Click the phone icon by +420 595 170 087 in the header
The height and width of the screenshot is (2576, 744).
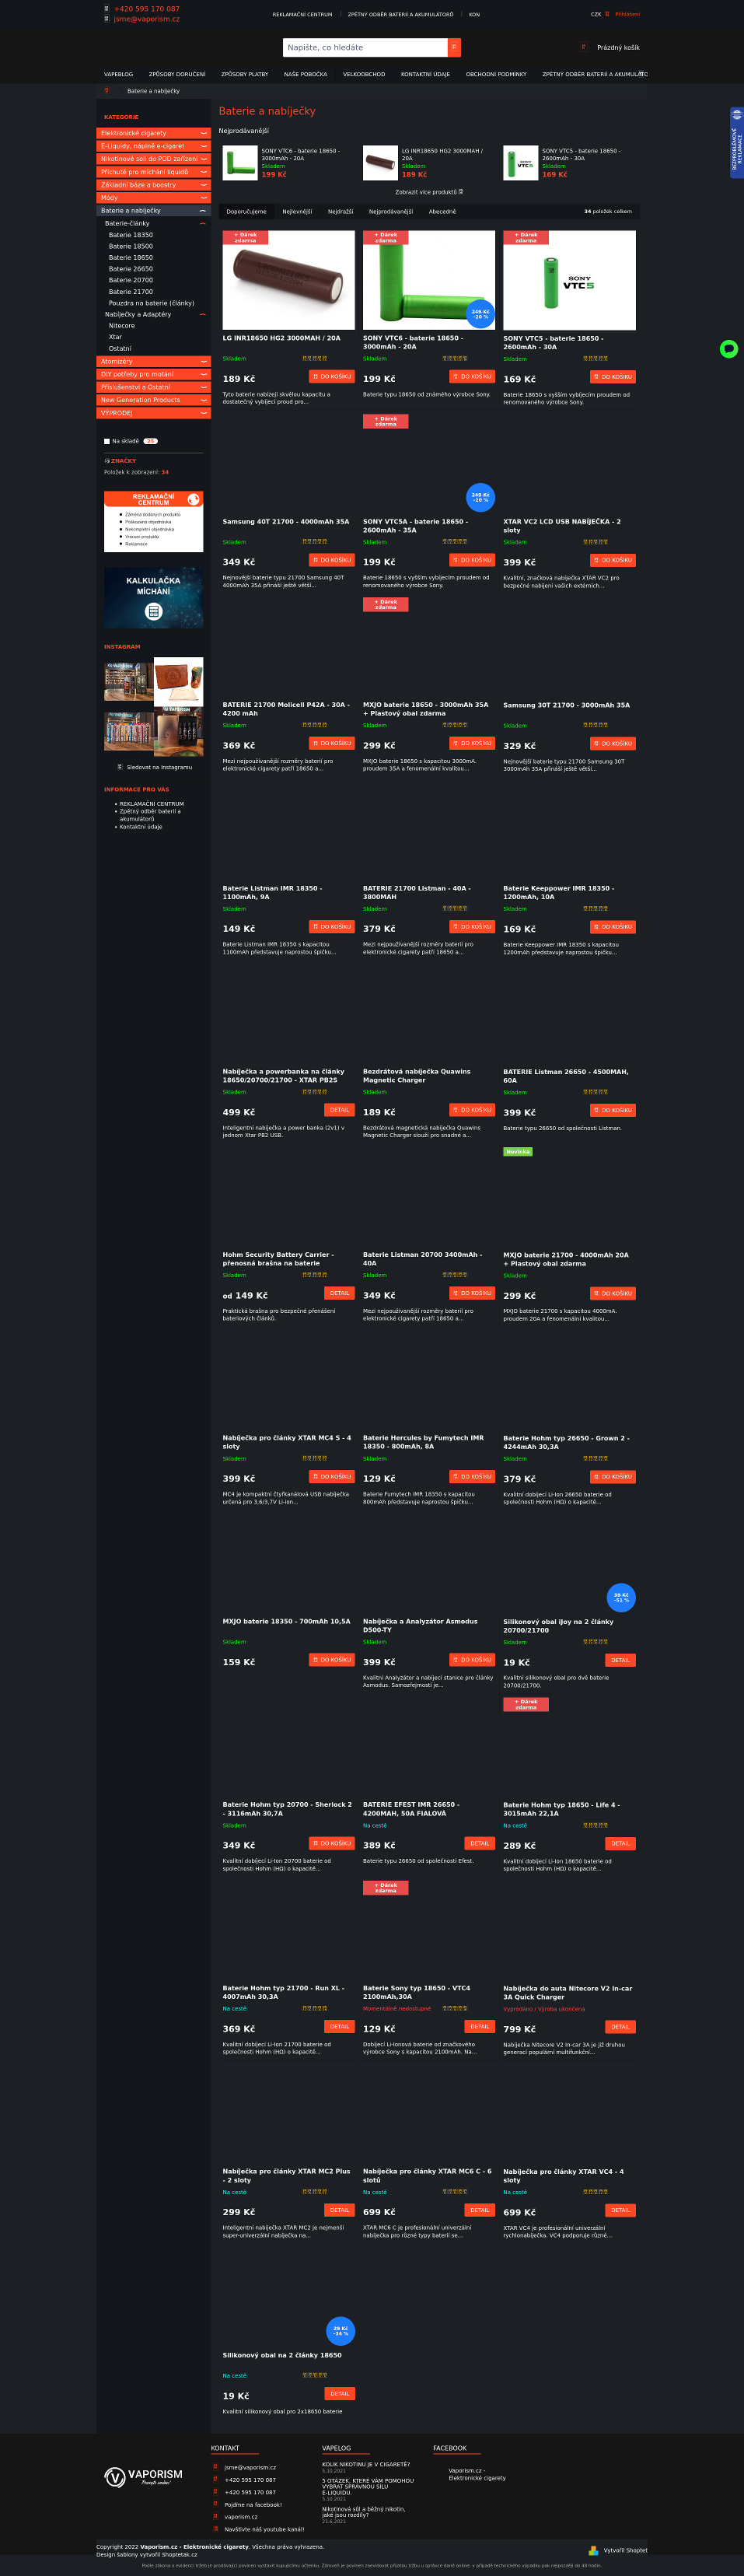(107, 8)
